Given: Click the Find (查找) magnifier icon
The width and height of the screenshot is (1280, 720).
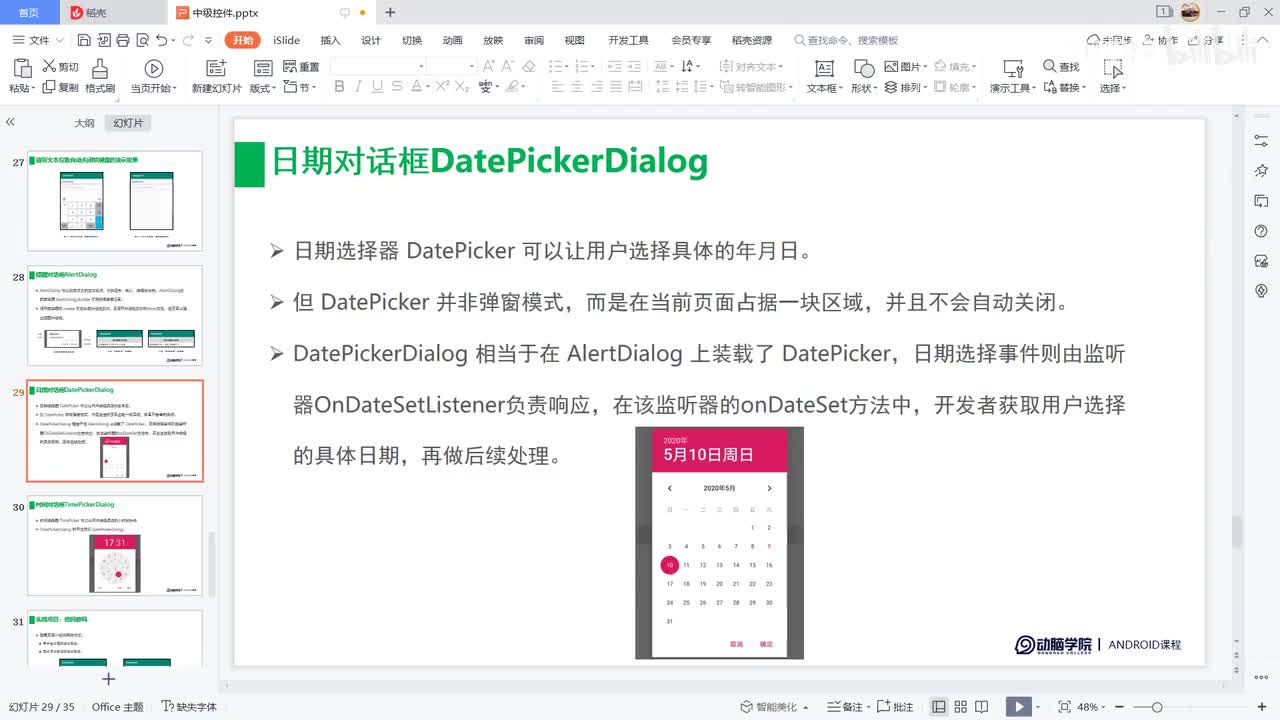Looking at the screenshot, I should click(x=1050, y=66).
